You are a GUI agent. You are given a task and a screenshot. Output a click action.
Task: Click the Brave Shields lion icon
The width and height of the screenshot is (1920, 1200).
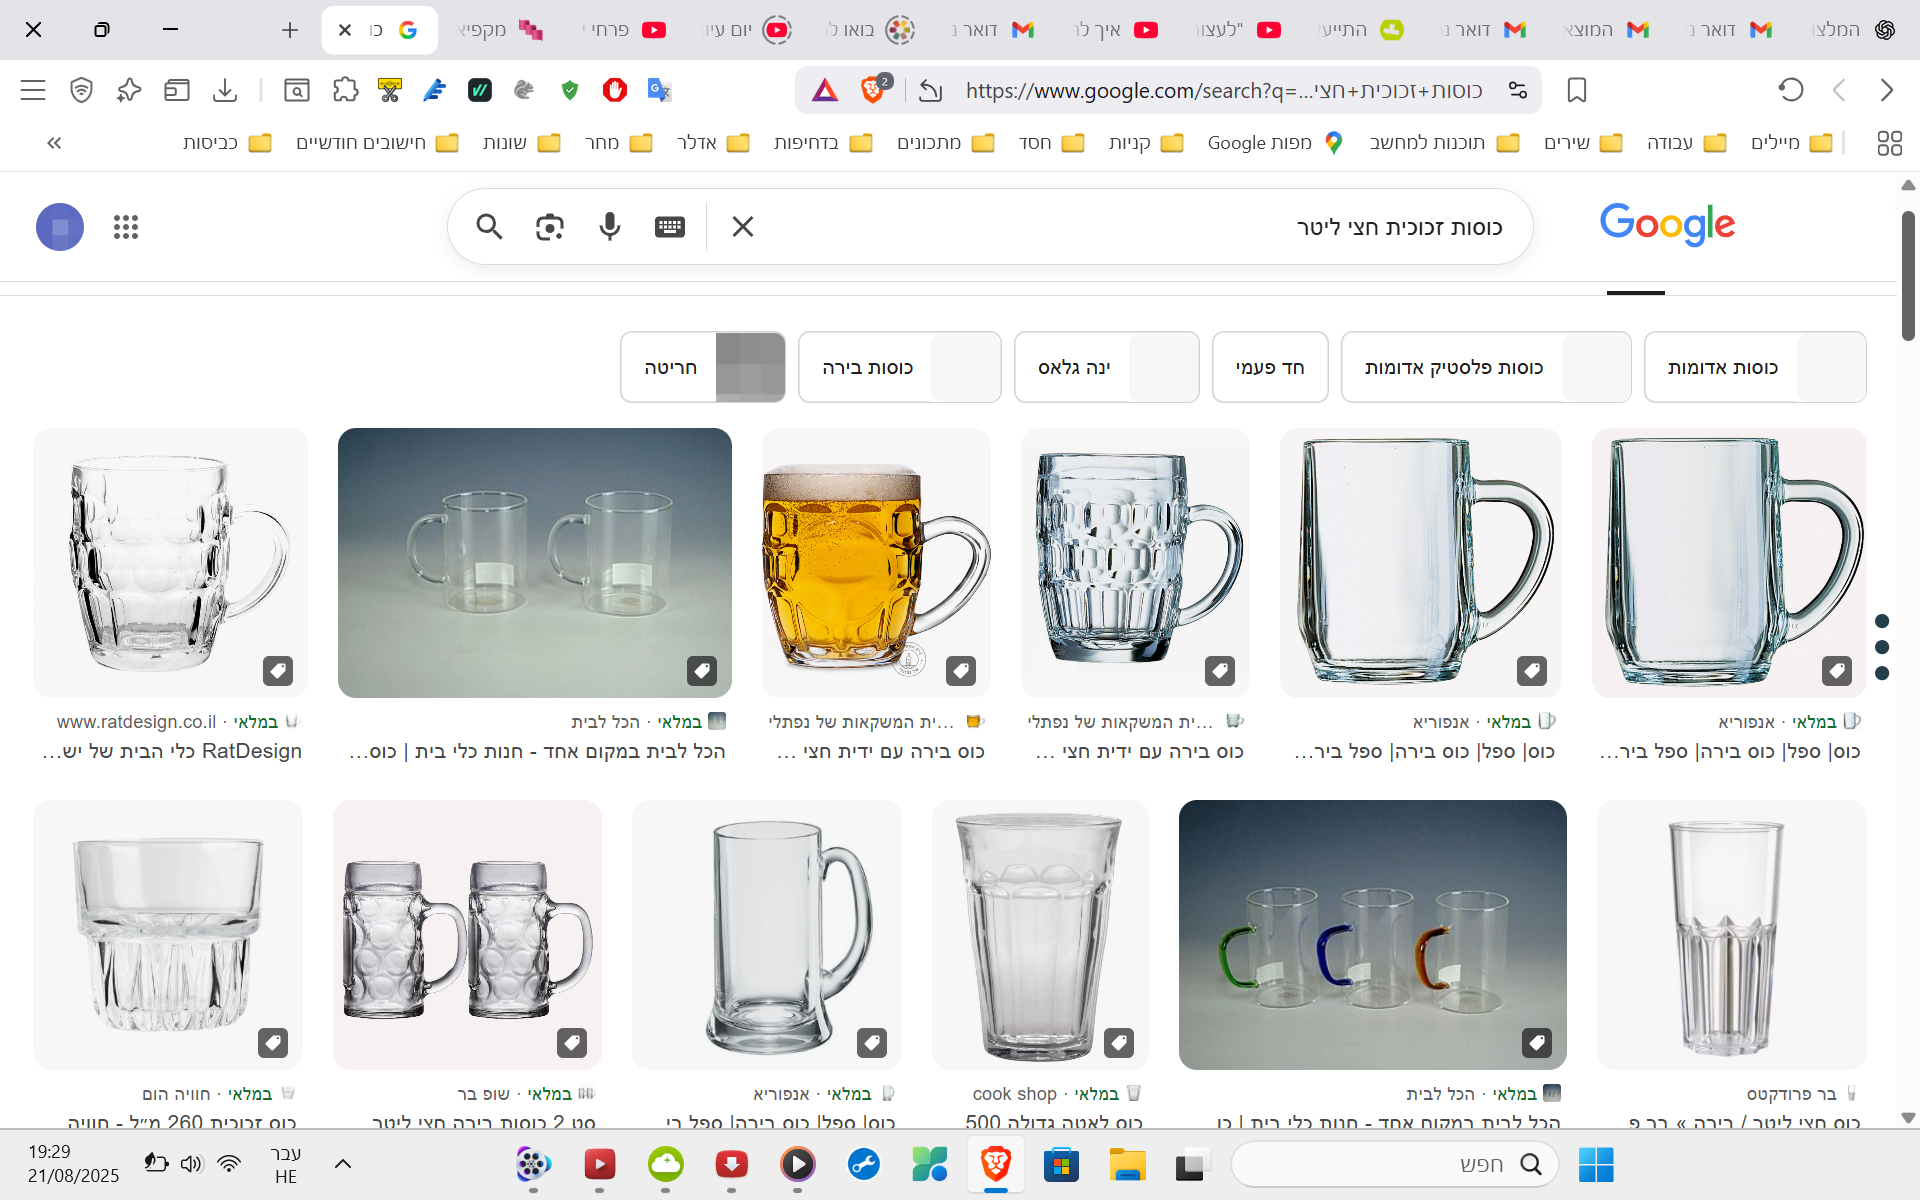(x=872, y=90)
